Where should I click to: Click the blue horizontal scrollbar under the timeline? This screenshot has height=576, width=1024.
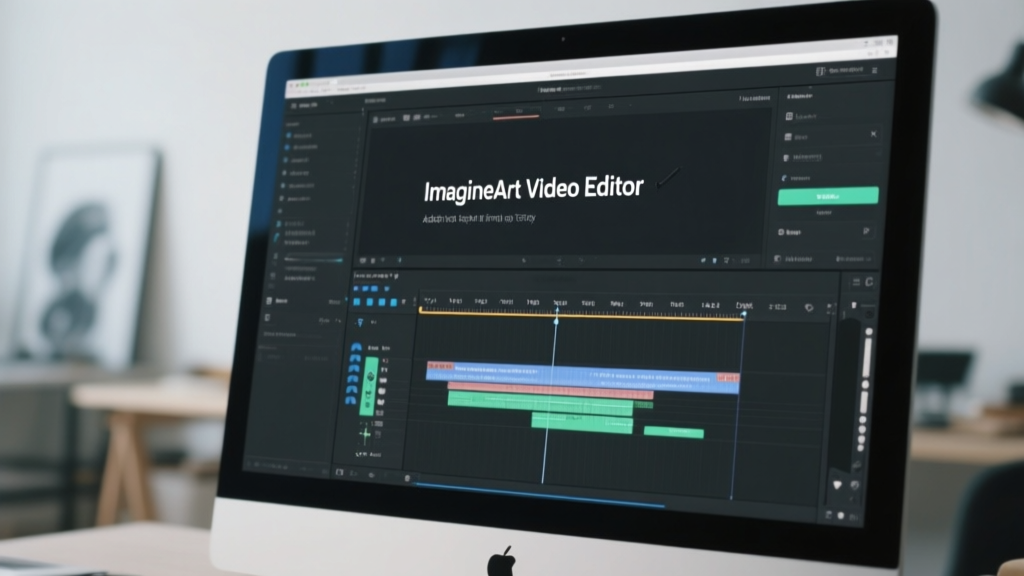tap(539, 495)
